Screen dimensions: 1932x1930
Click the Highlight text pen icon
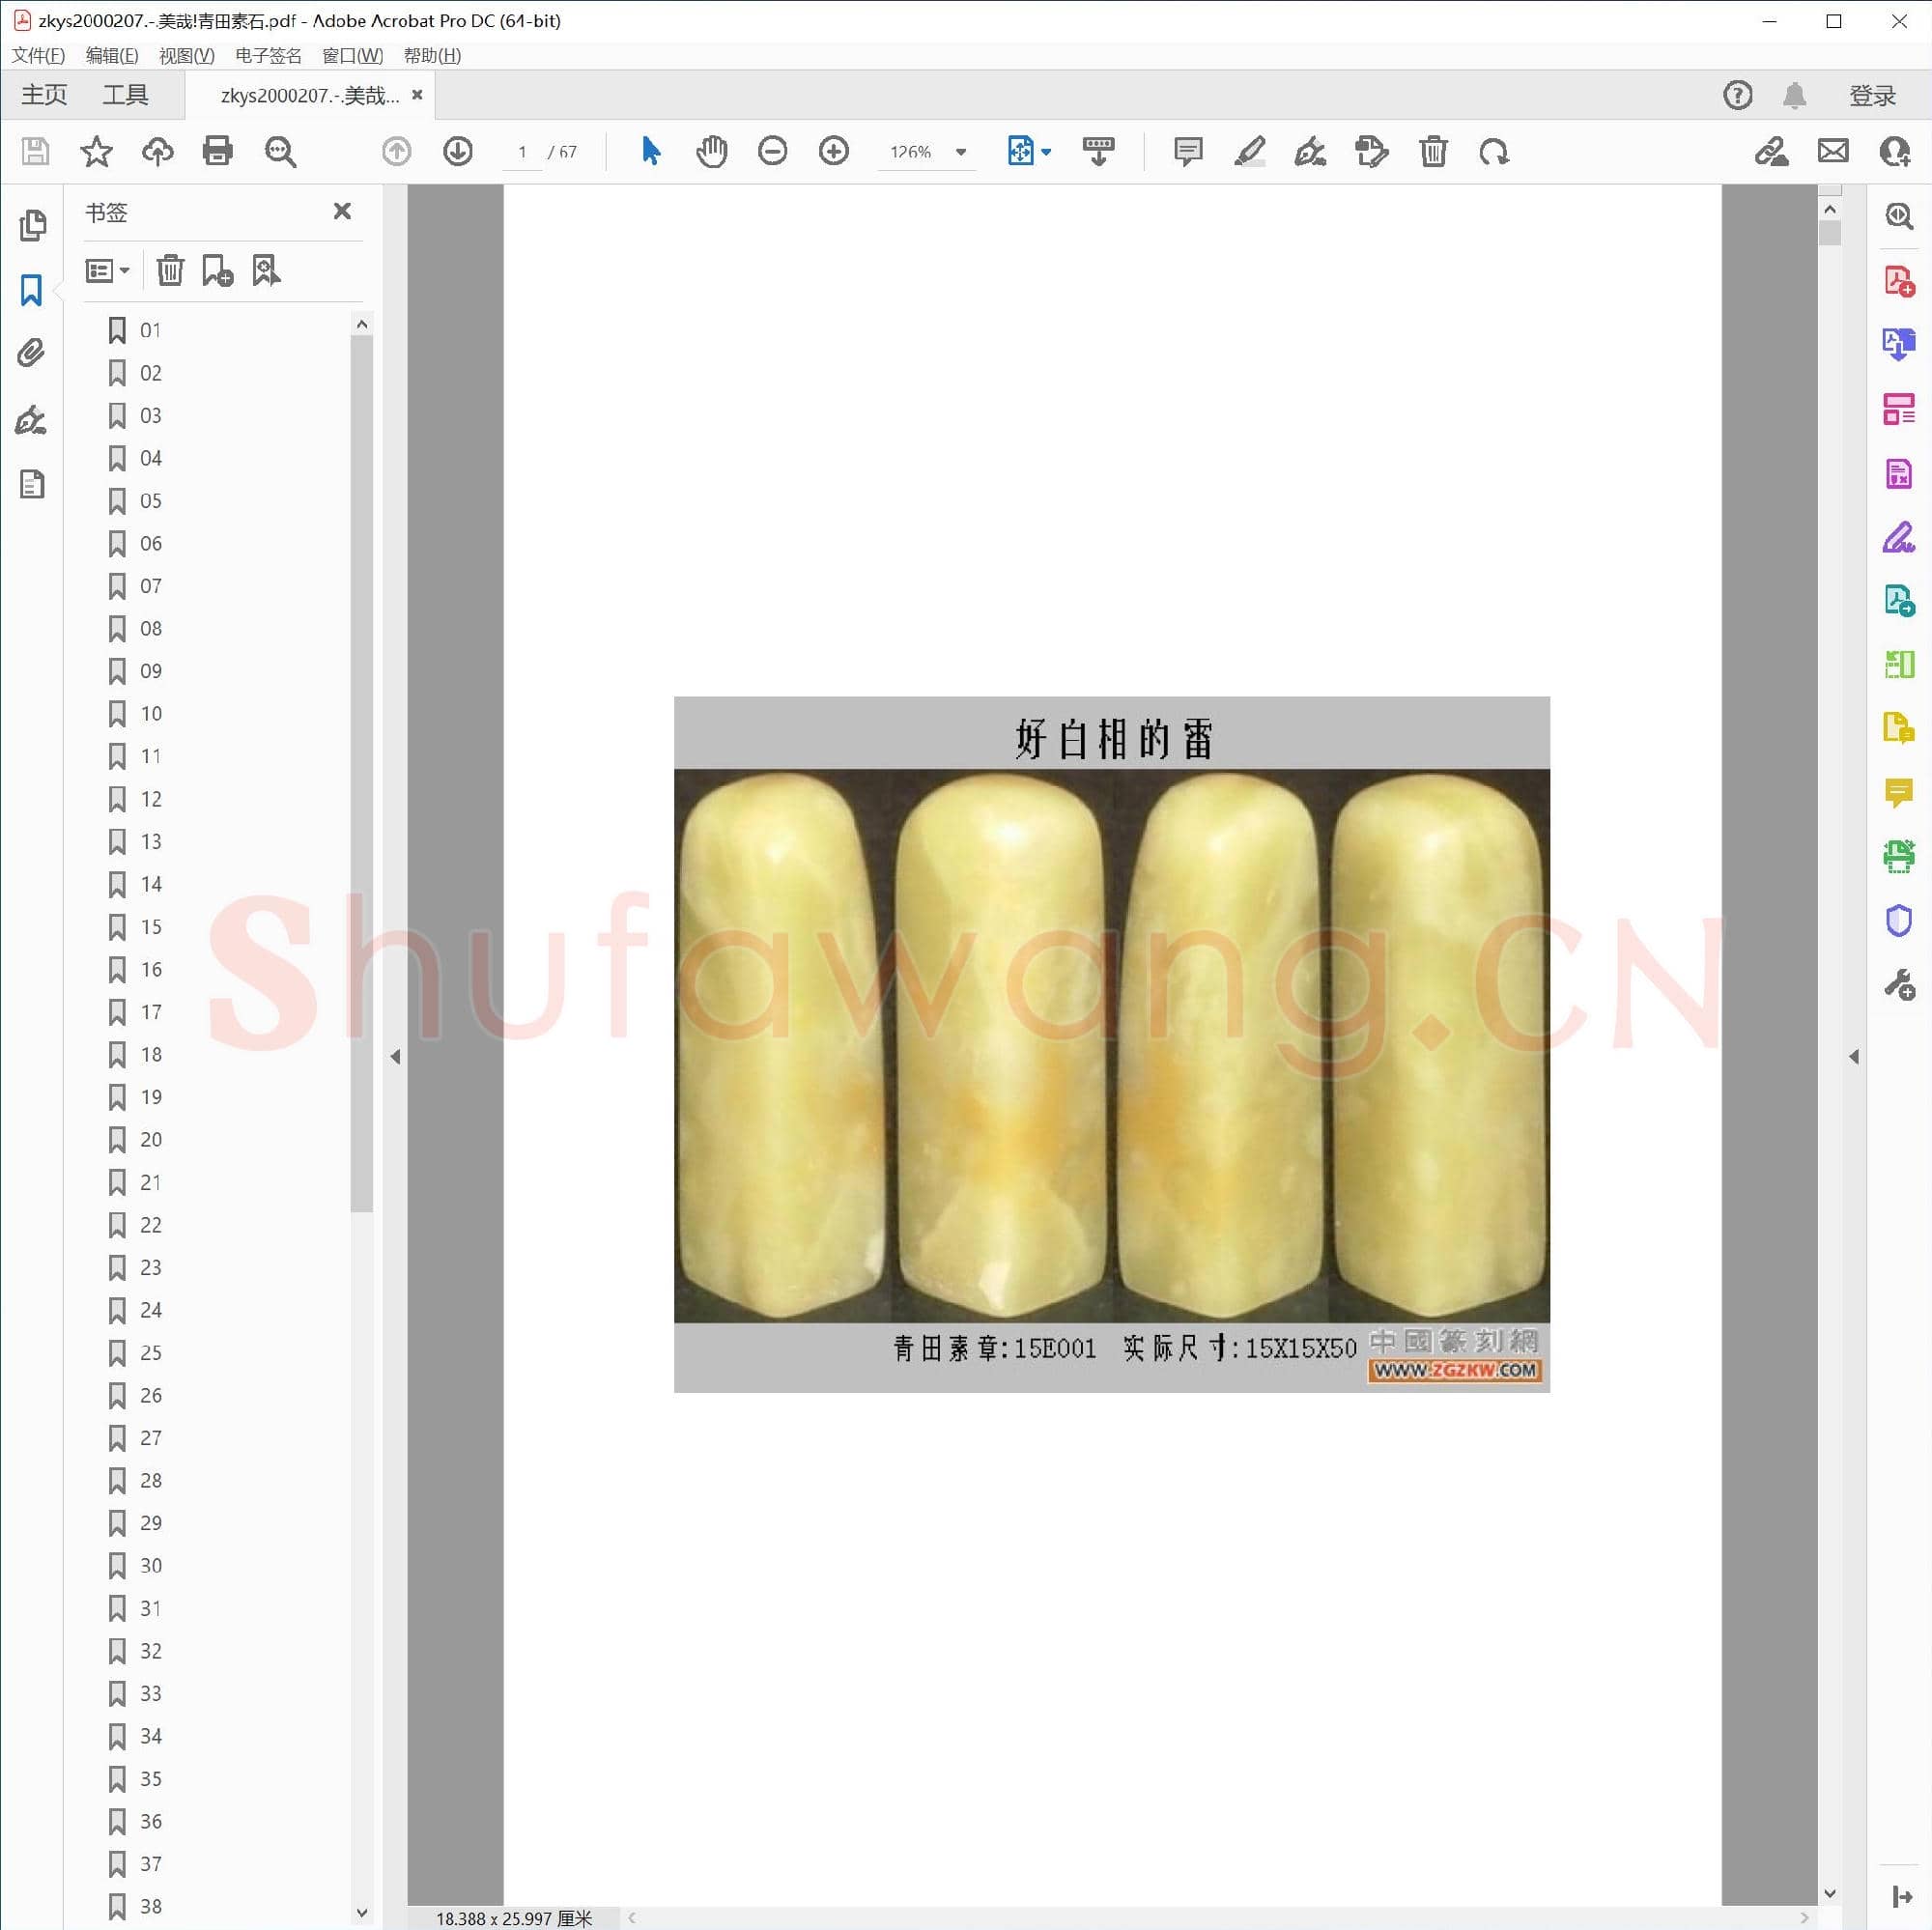coord(1249,151)
